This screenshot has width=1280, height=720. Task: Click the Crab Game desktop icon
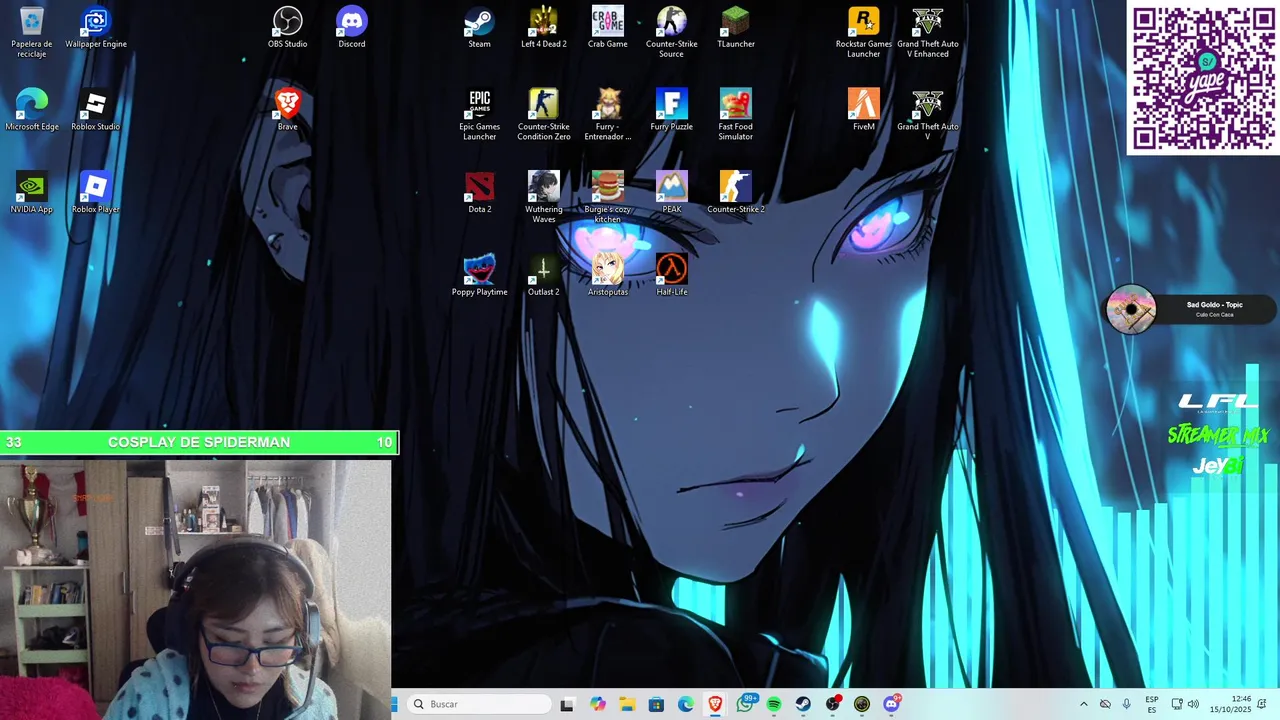[608, 28]
